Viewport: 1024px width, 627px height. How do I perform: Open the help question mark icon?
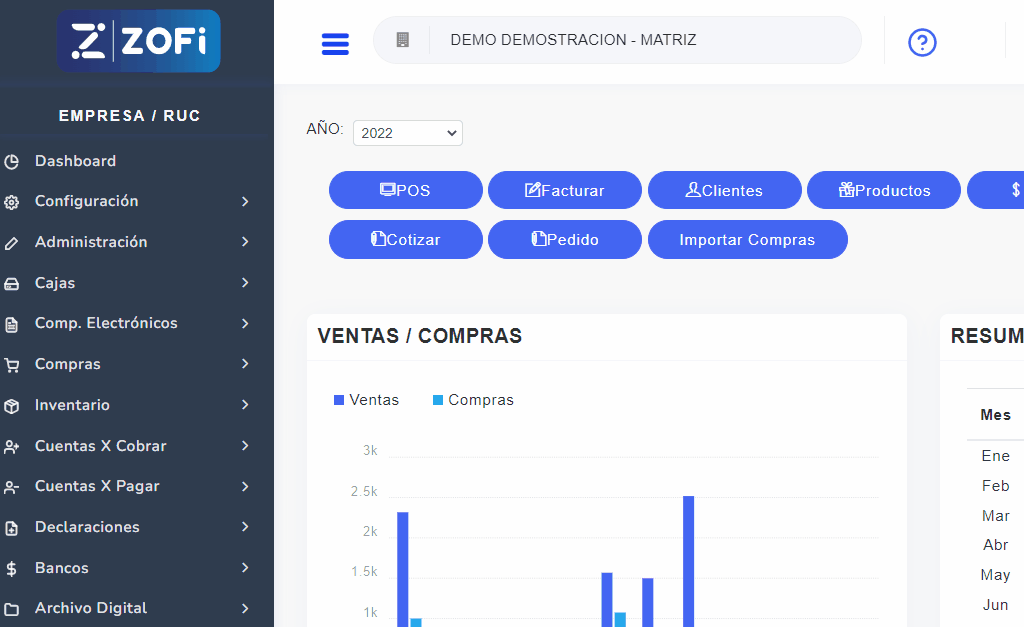pos(921,42)
